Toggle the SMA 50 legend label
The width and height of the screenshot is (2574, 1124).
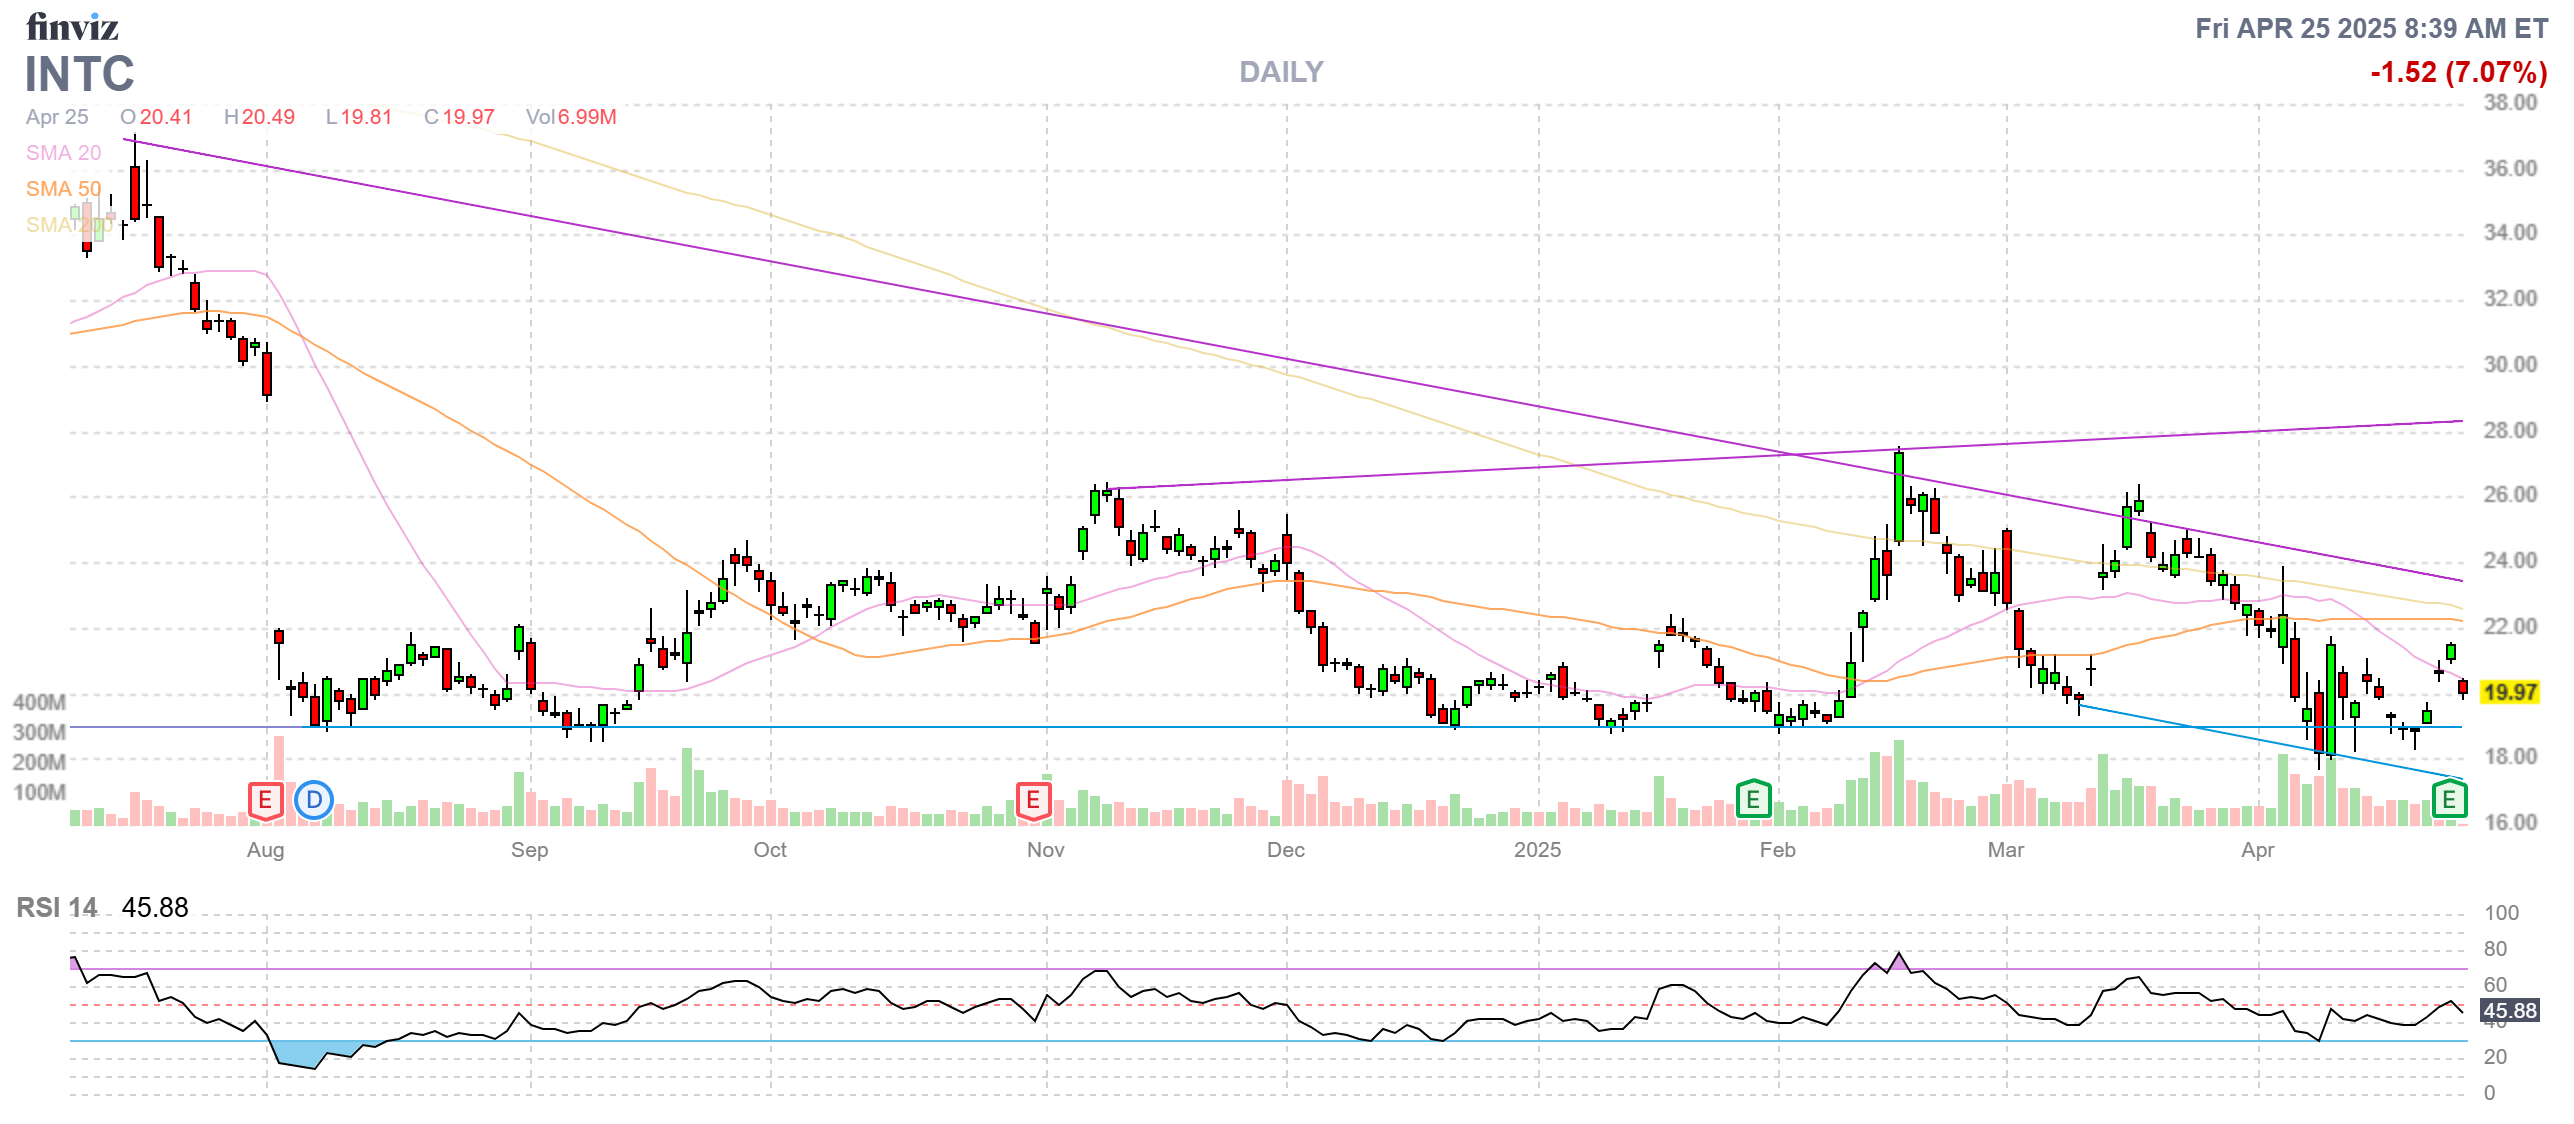(63, 189)
